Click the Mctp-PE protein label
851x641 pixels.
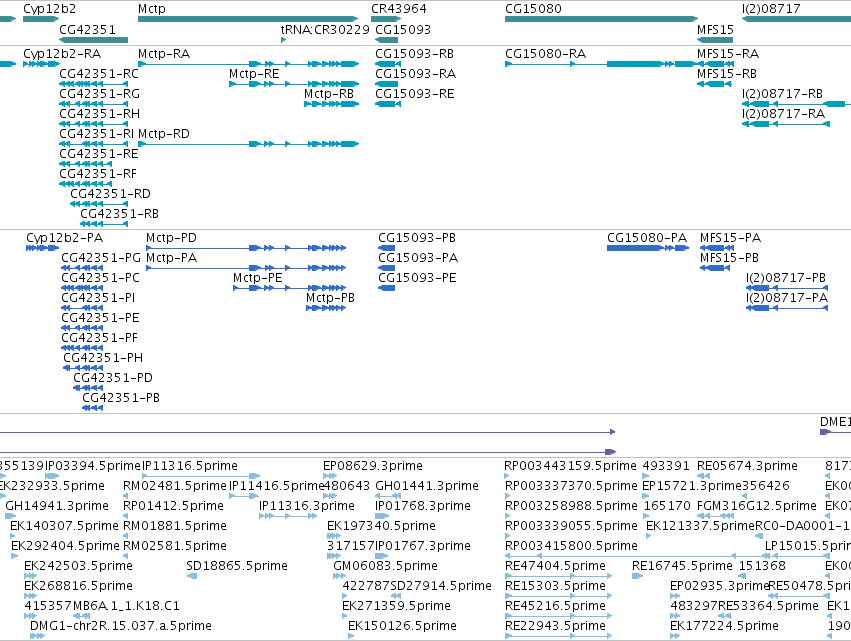click(x=257, y=278)
